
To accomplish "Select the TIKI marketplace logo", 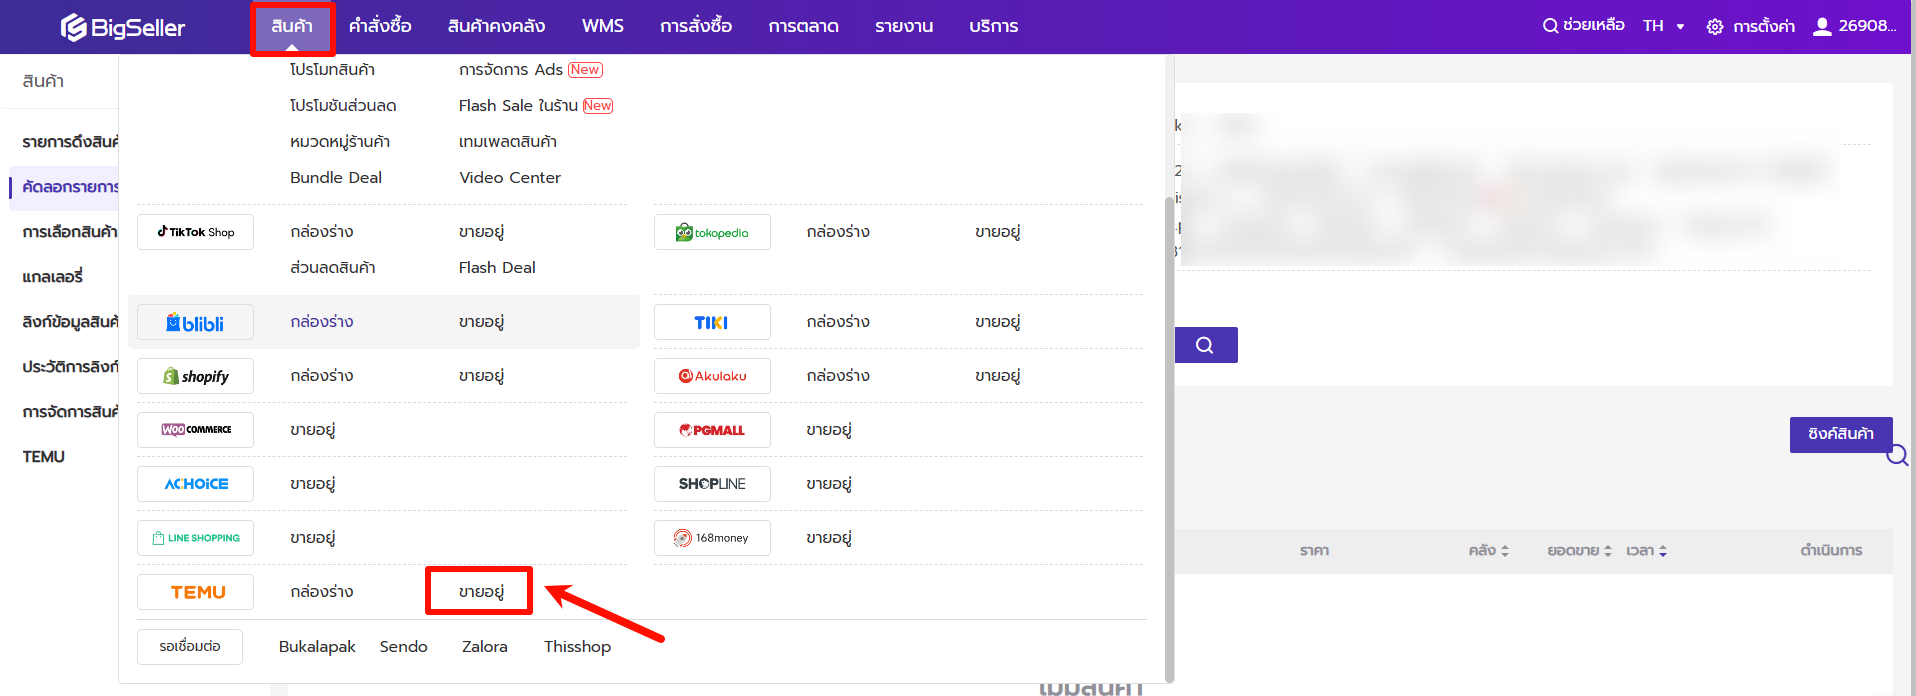I will (x=712, y=322).
